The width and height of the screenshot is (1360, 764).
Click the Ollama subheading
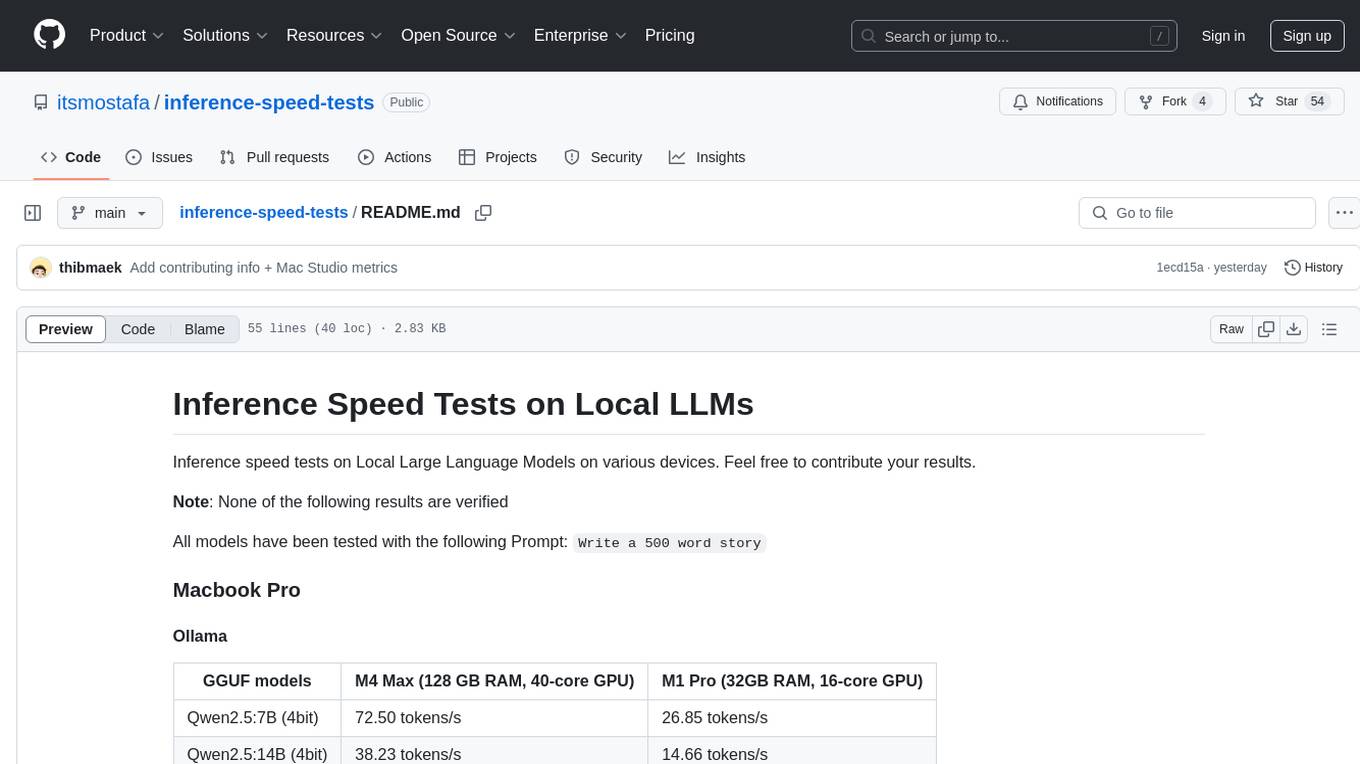[x=200, y=636]
